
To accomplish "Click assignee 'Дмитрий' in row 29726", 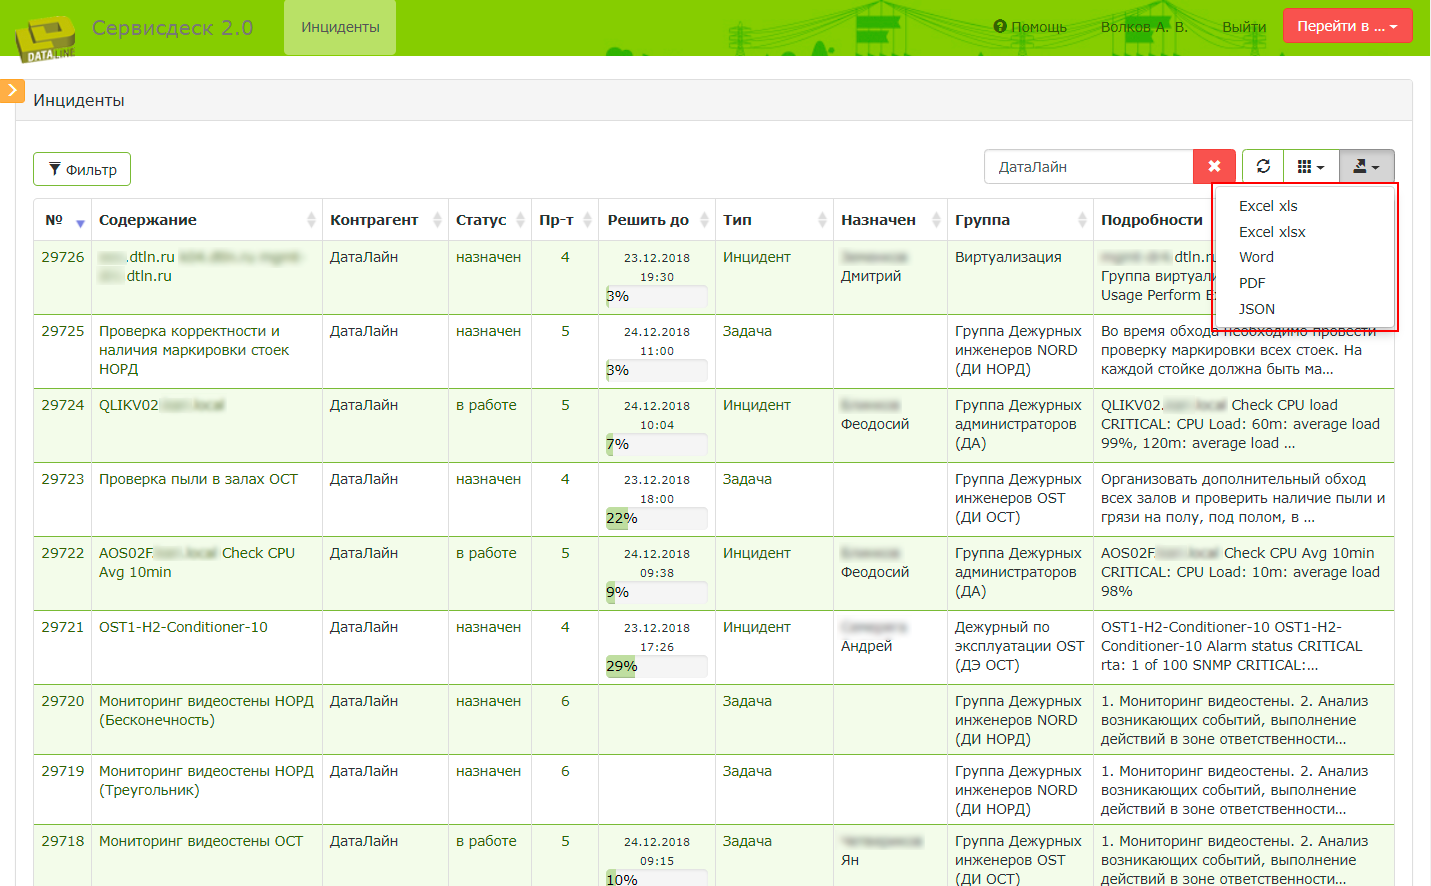I will tap(871, 276).
